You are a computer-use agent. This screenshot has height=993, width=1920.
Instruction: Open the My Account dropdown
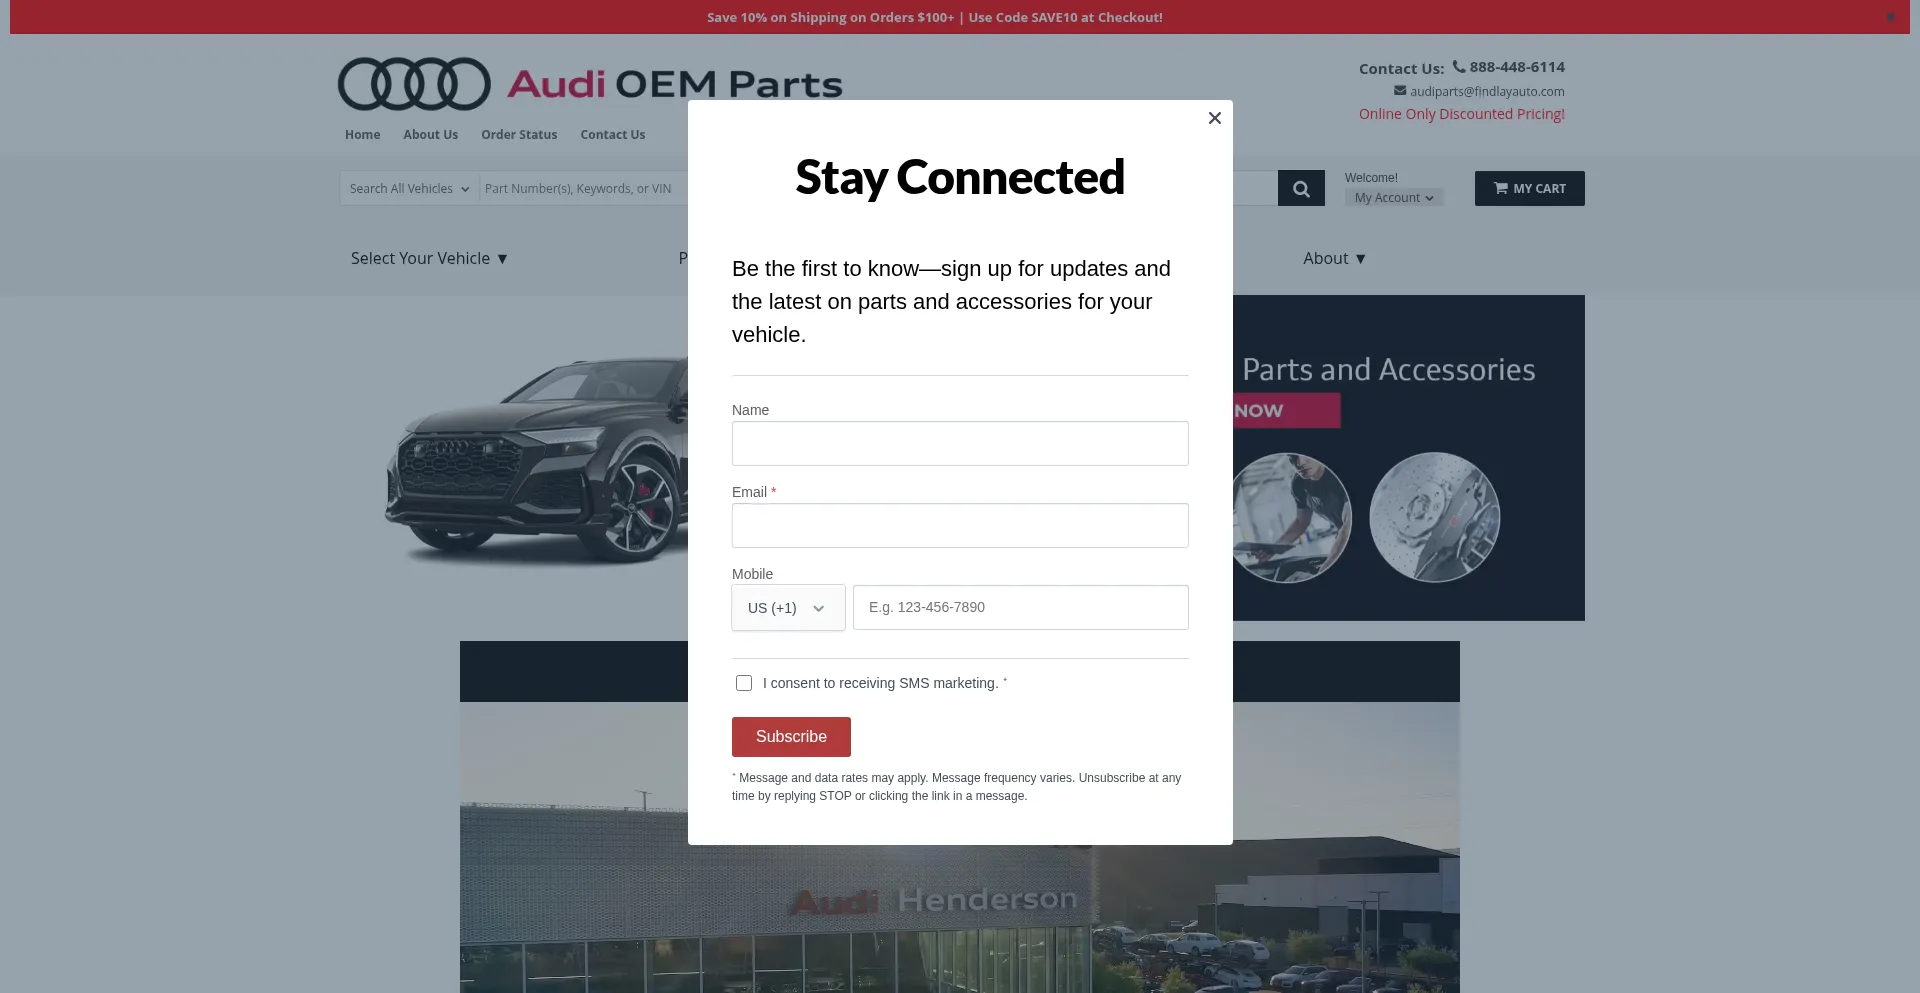tap(1393, 198)
